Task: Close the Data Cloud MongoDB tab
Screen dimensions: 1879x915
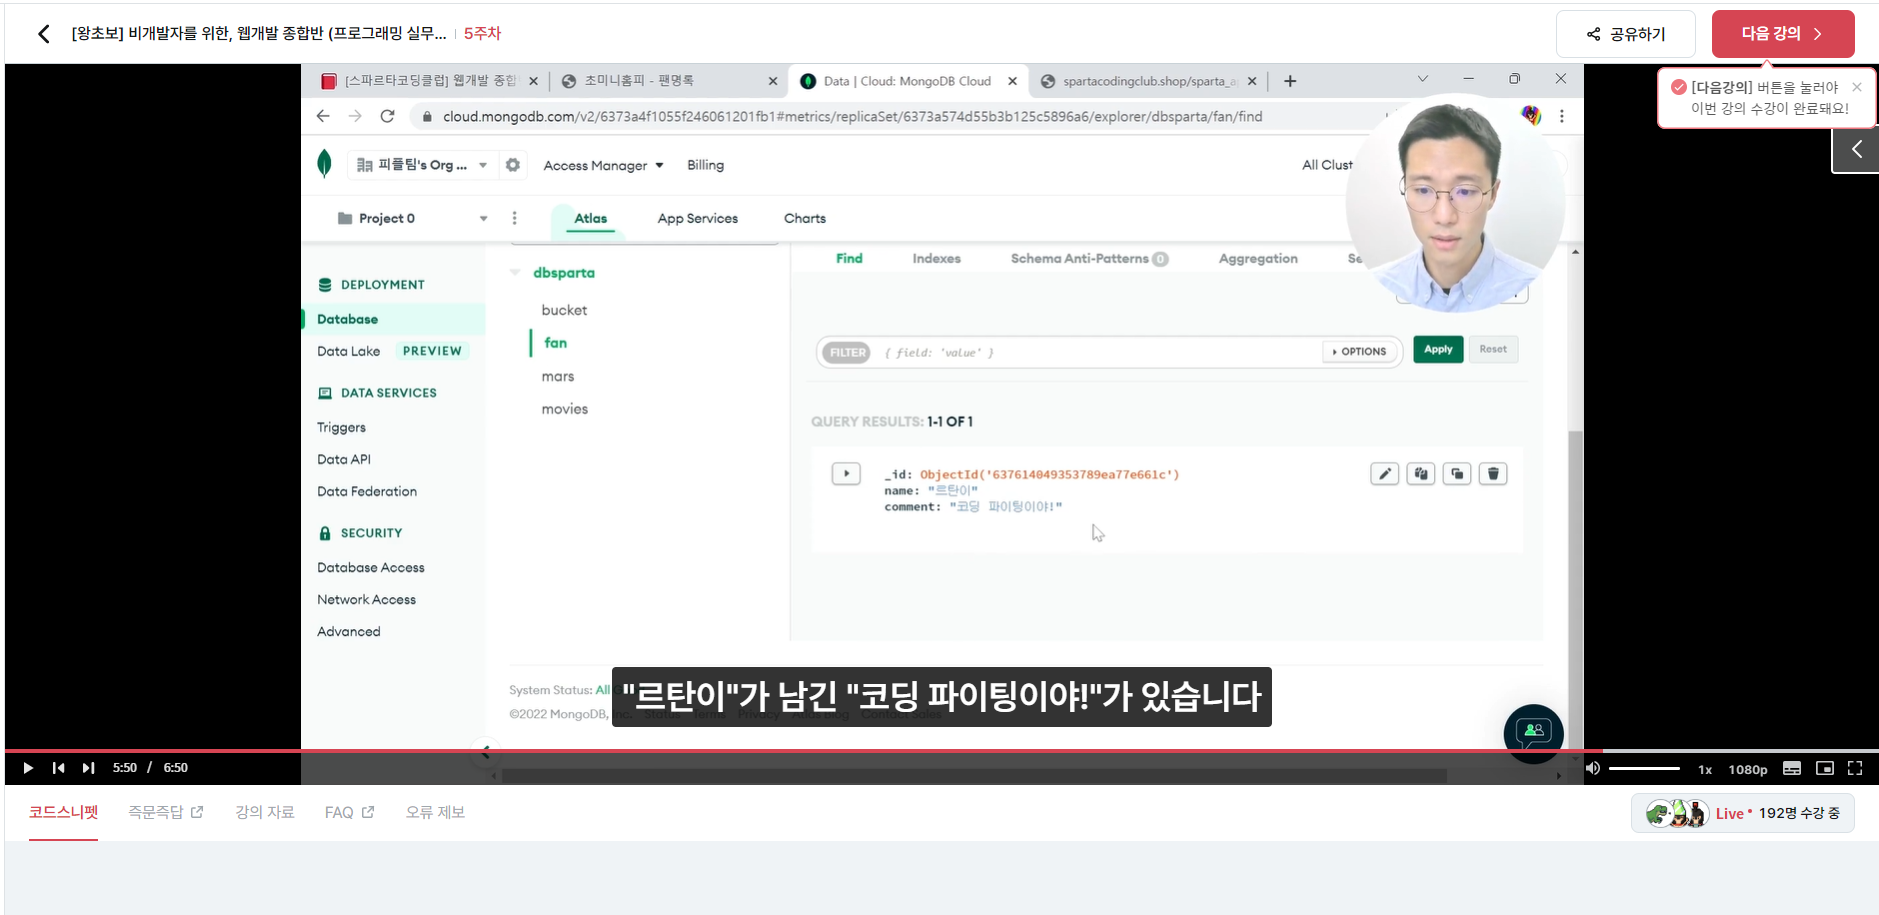Action: click(x=1012, y=81)
